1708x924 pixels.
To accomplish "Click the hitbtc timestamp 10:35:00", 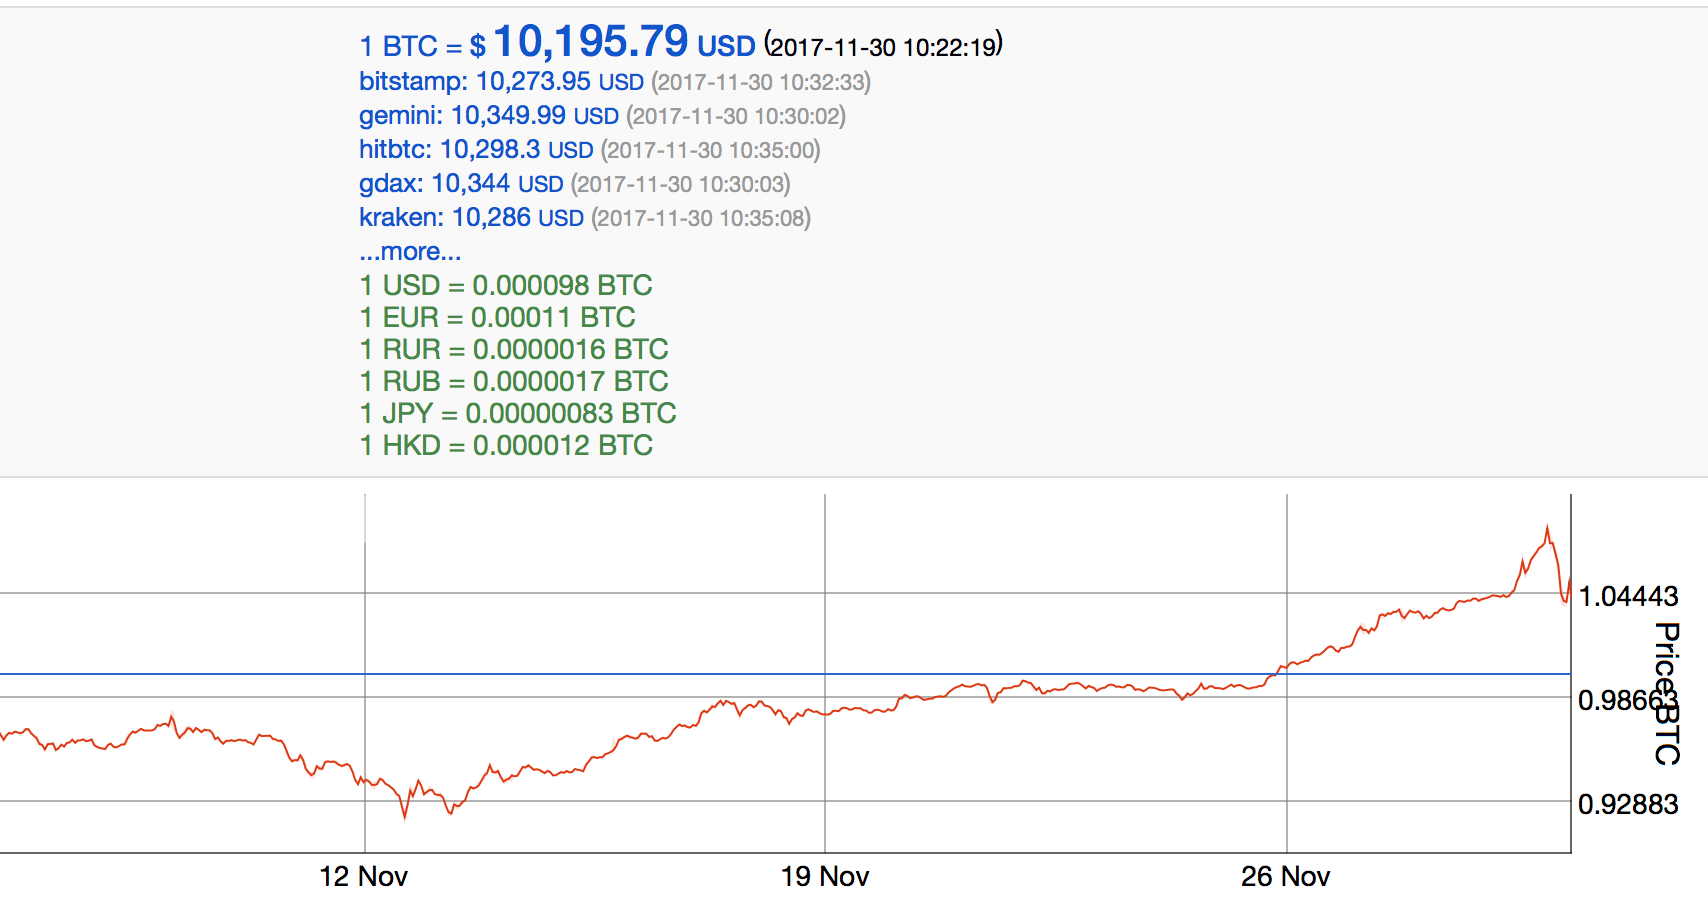I will click(x=711, y=151).
